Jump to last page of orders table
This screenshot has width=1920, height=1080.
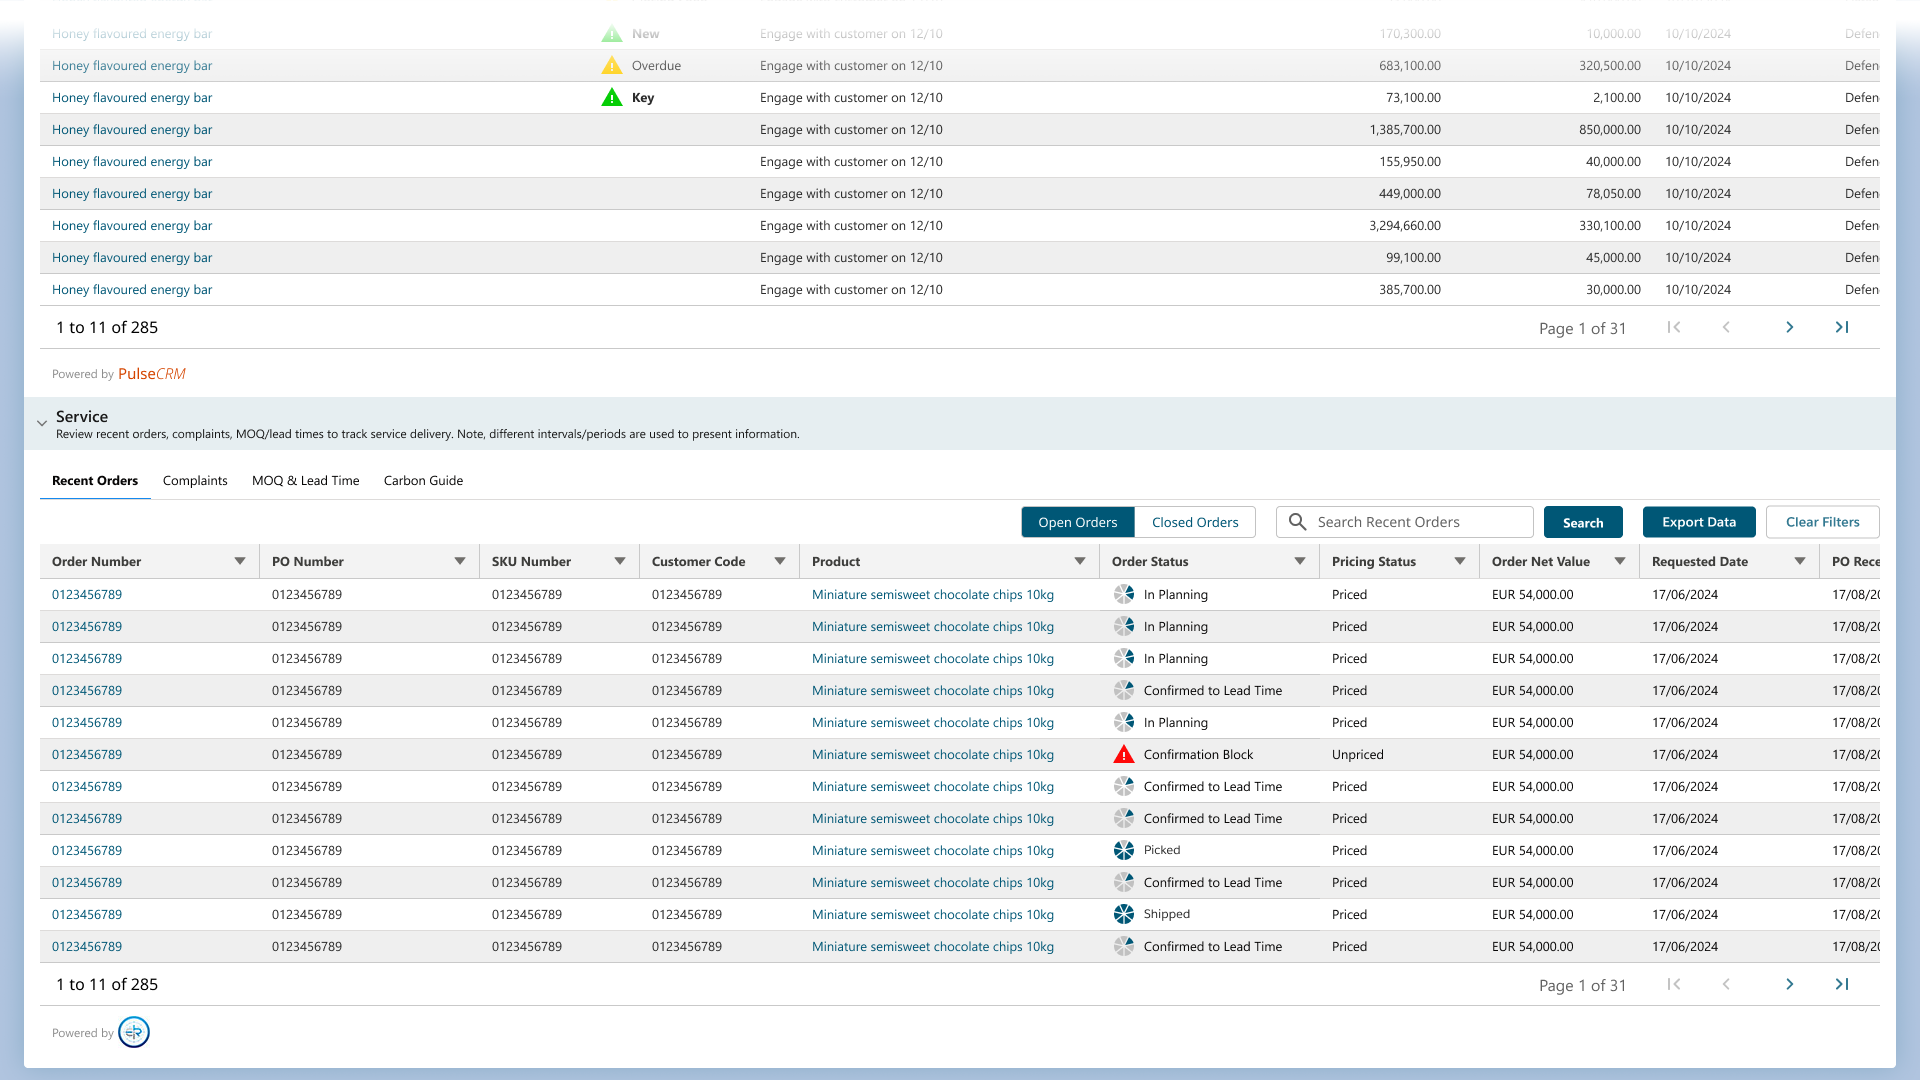point(1841,984)
